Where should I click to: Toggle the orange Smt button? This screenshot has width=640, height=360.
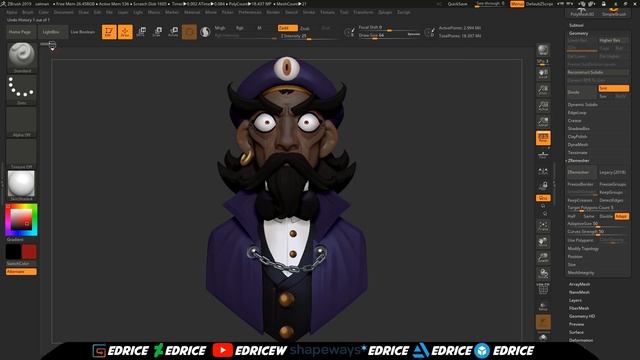(x=613, y=88)
